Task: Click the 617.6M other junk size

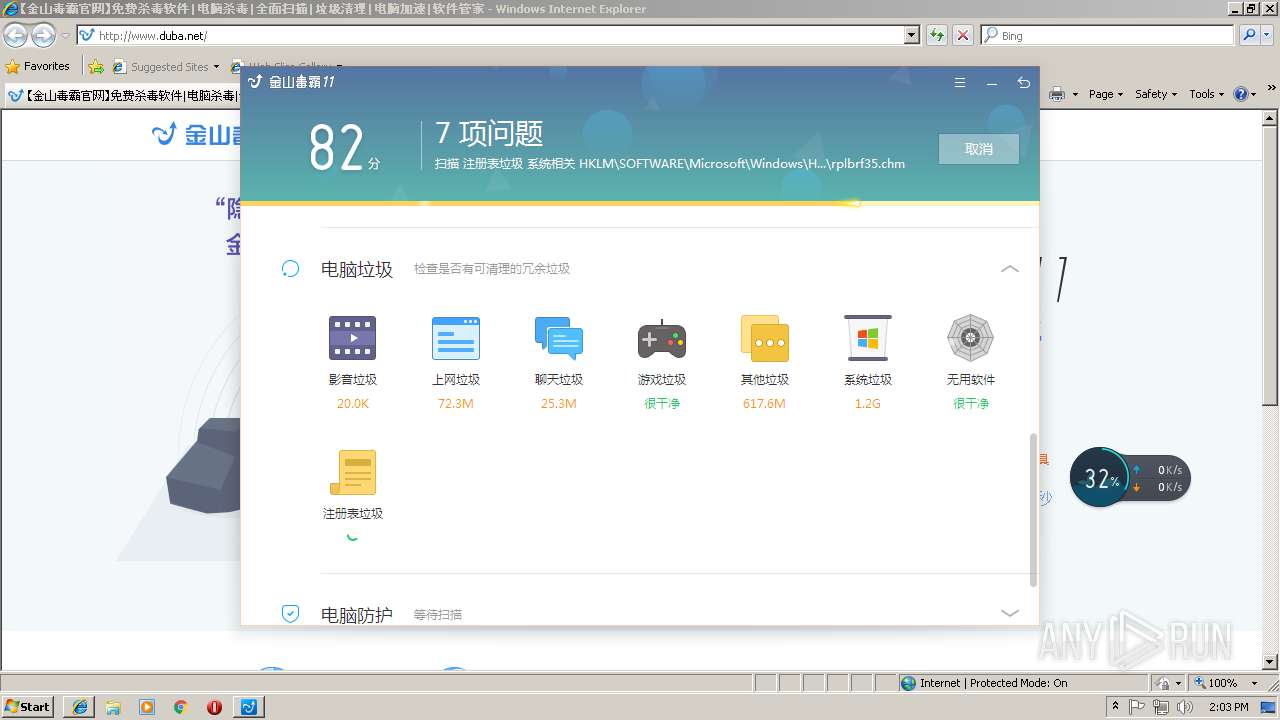Action: pos(764,404)
